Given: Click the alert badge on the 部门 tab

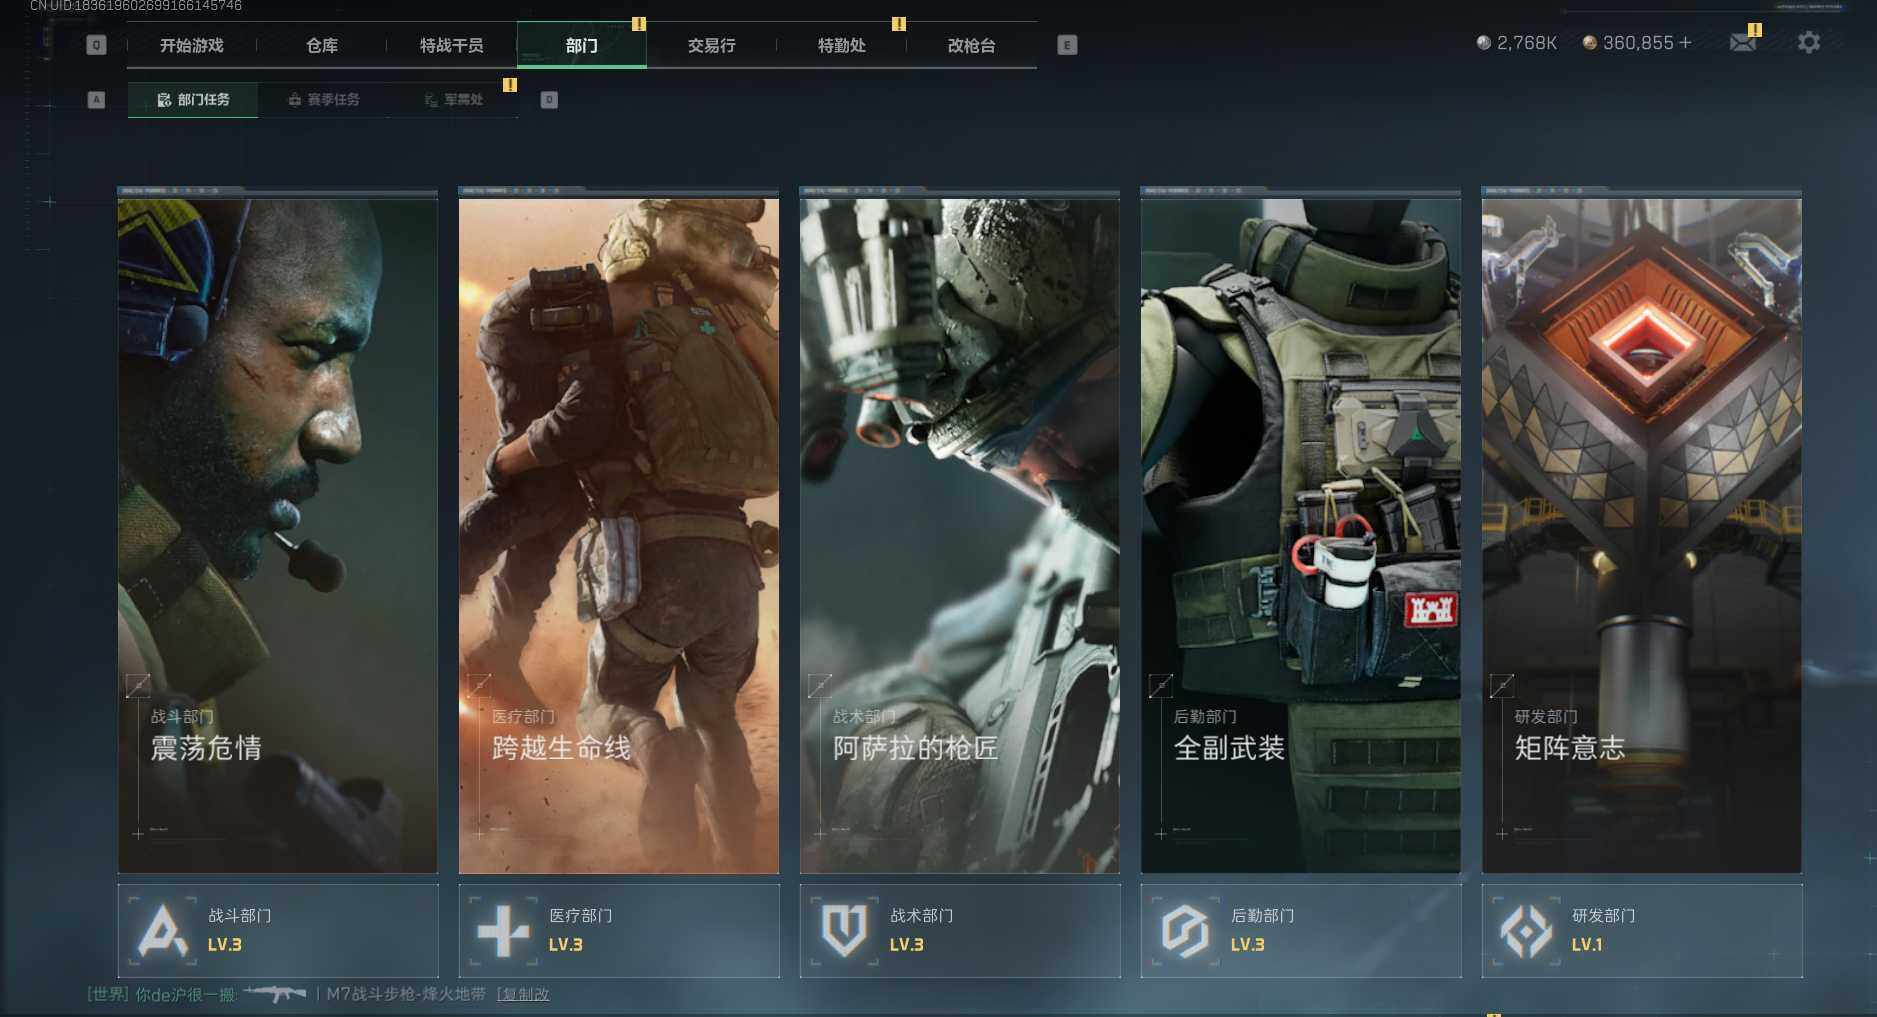Looking at the screenshot, I should (x=639, y=24).
